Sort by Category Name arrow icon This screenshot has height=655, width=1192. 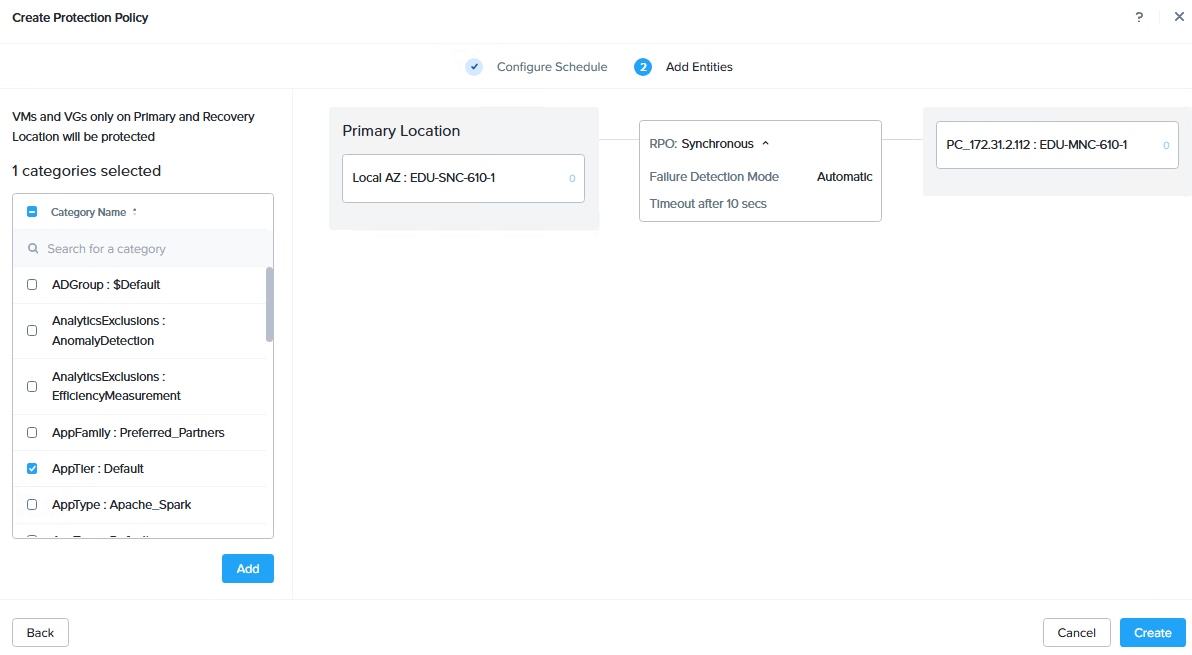(135, 212)
